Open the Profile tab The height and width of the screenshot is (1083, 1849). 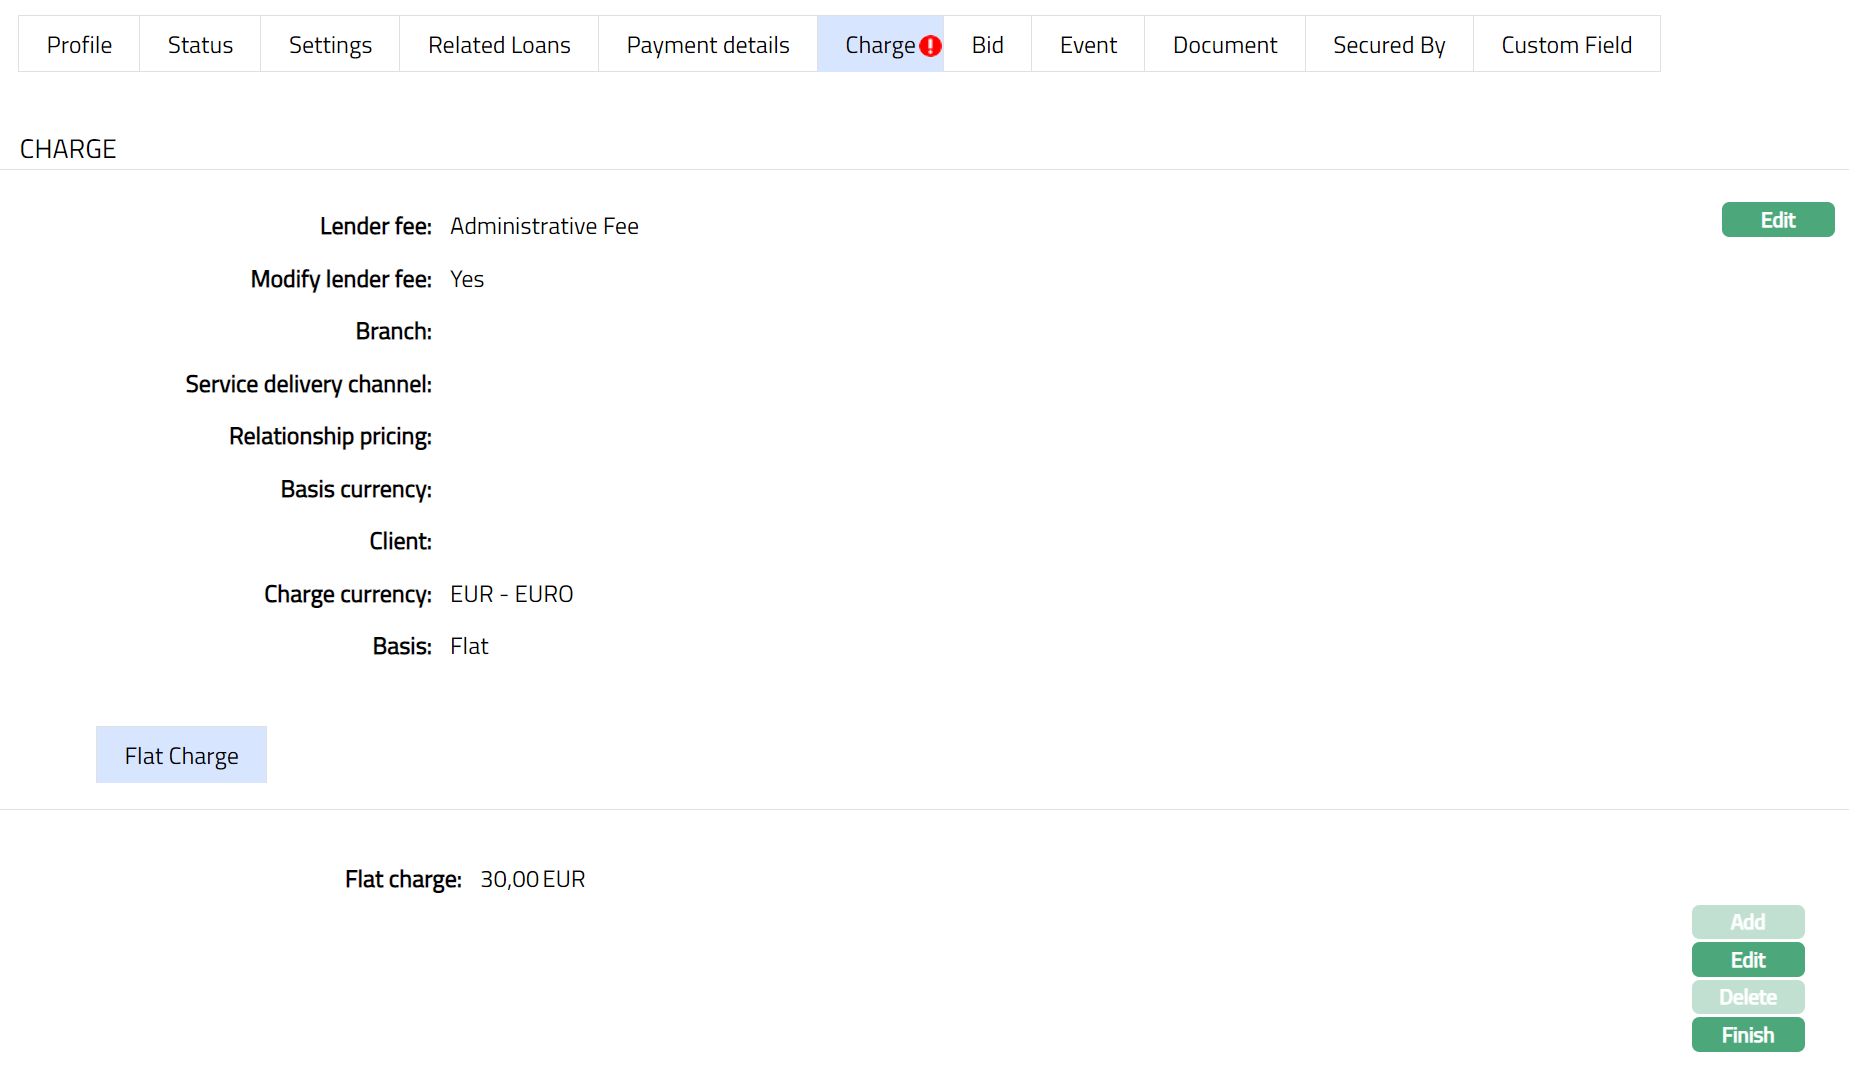coord(79,45)
